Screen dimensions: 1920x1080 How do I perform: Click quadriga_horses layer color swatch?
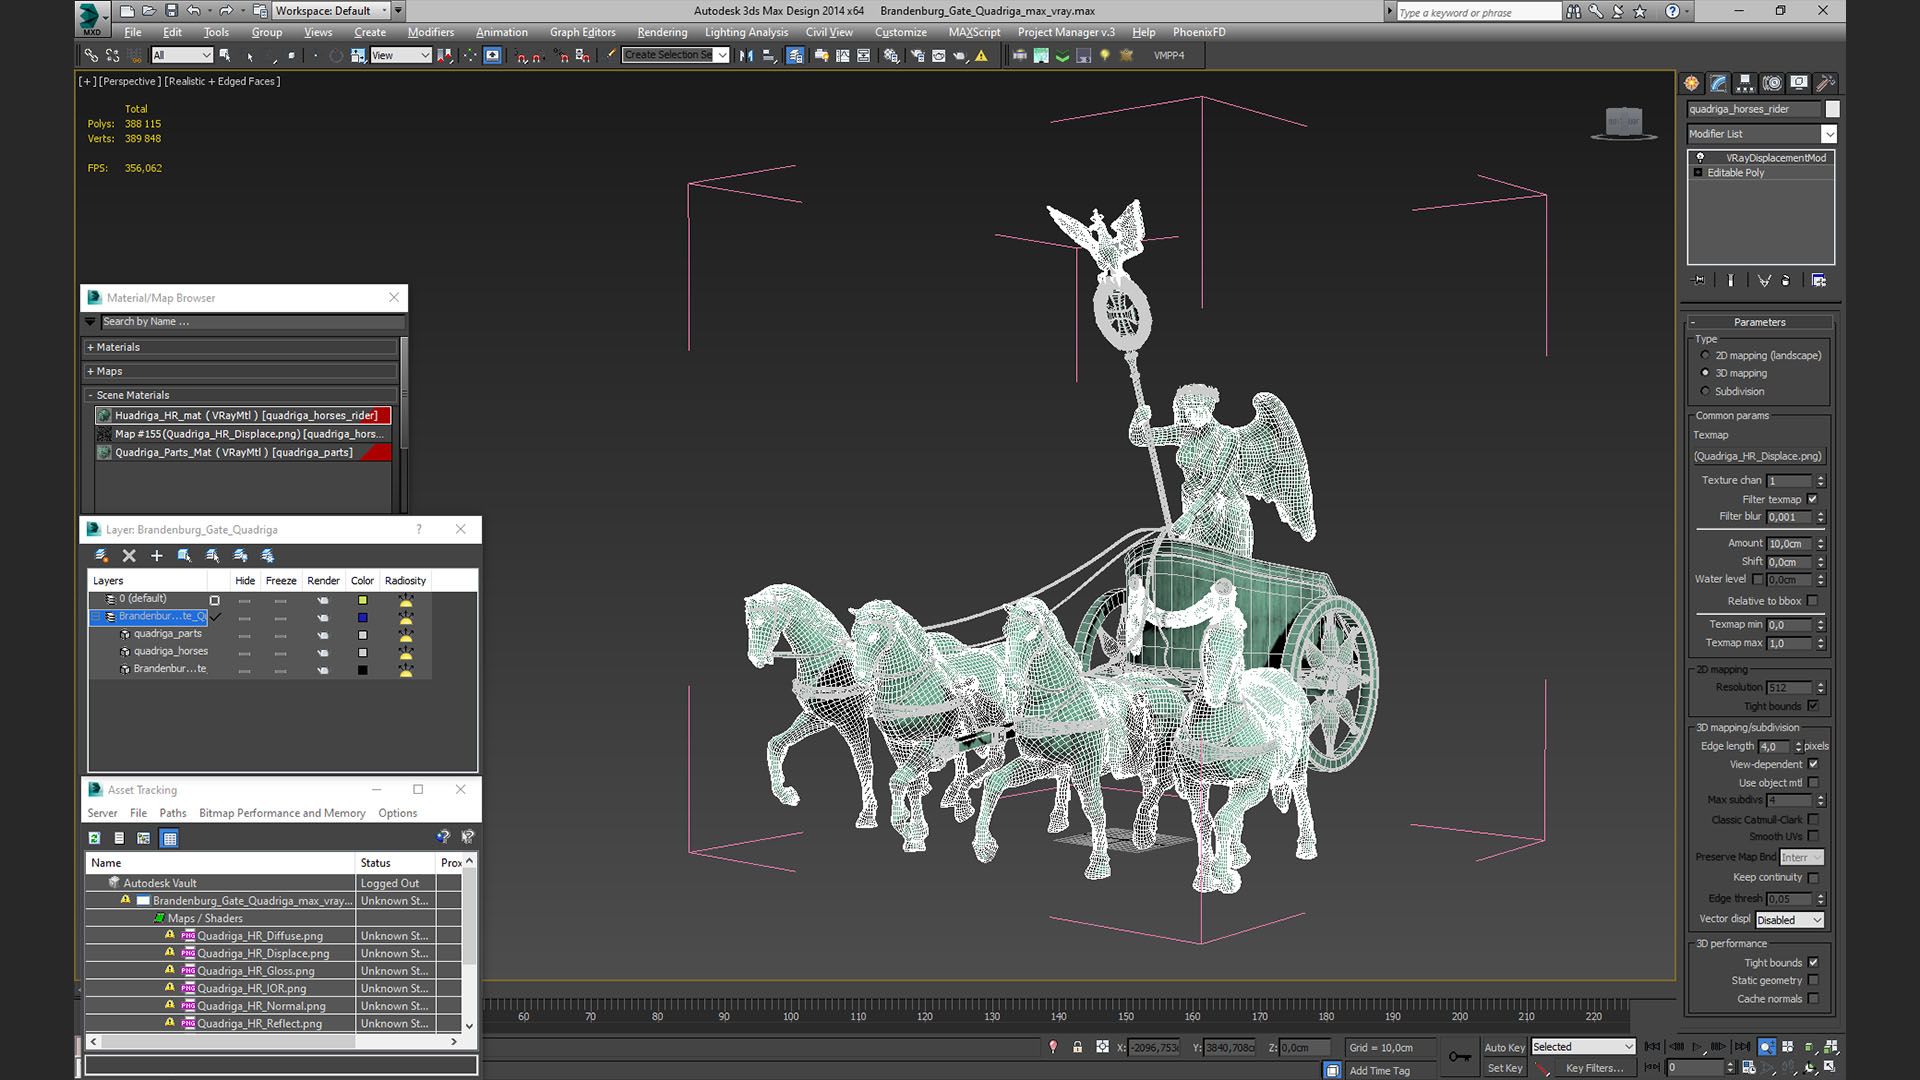point(363,652)
